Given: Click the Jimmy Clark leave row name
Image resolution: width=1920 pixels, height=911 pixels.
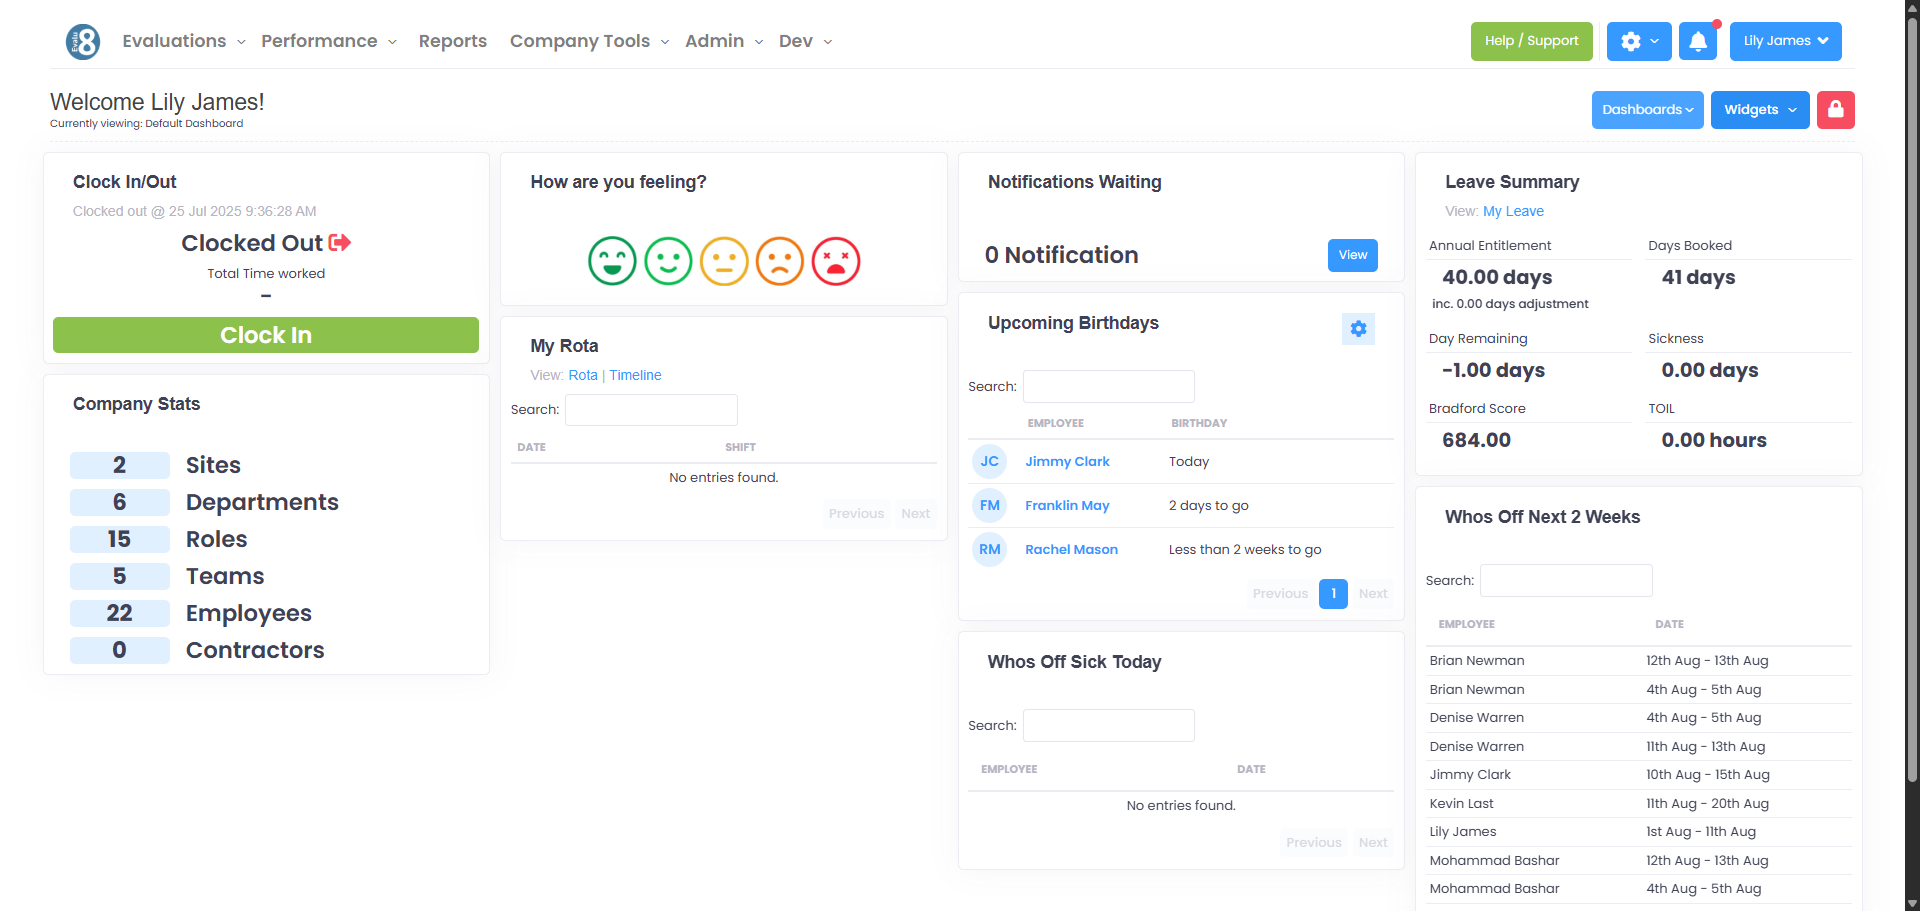Looking at the screenshot, I should (x=1470, y=775).
